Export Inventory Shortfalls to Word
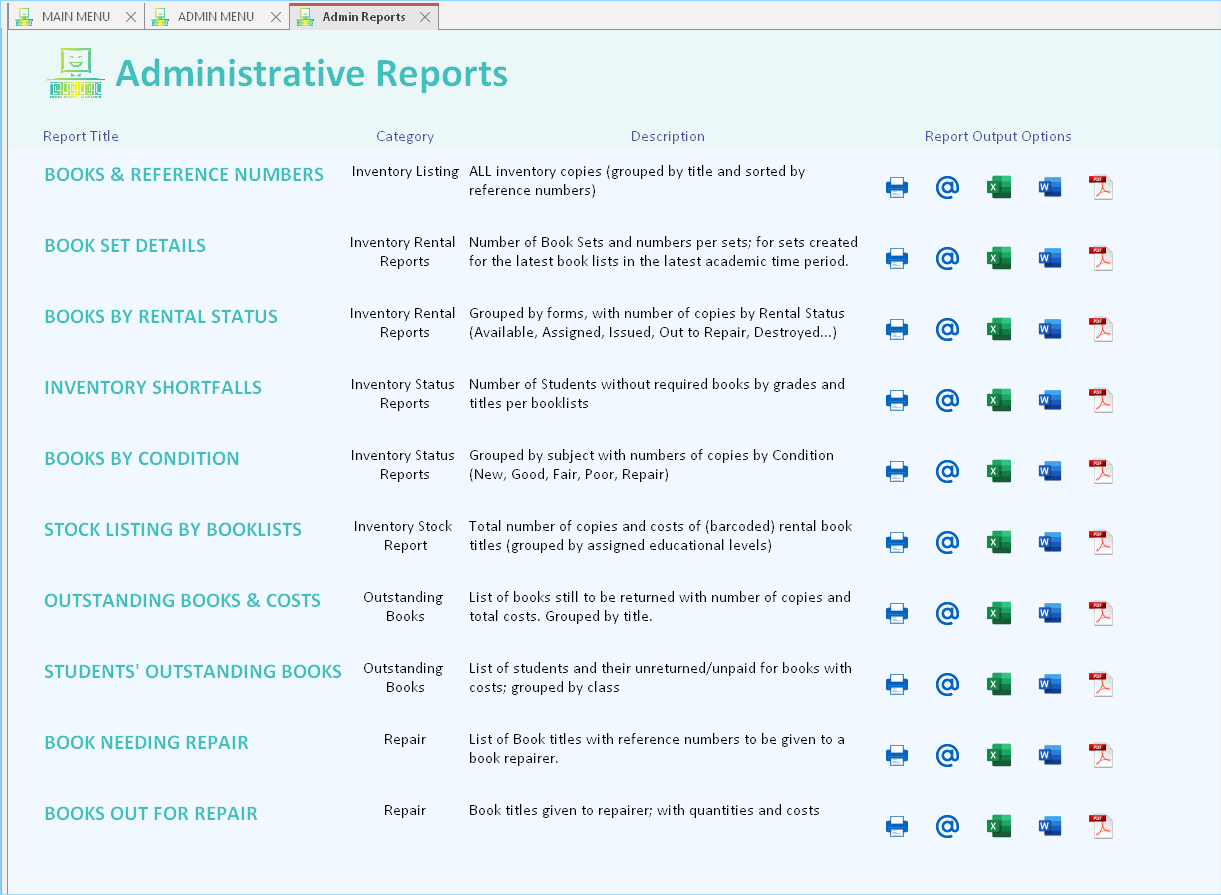Screen dimensions: 1221x895 (1050, 400)
